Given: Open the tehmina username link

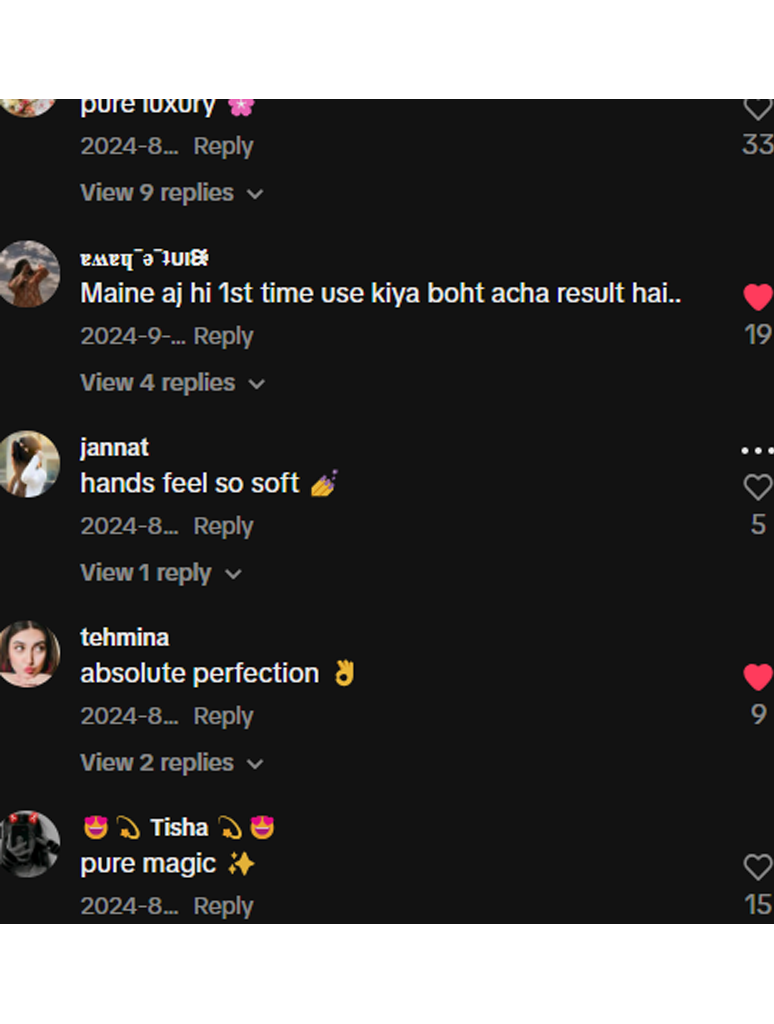Looking at the screenshot, I should click(x=124, y=638).
